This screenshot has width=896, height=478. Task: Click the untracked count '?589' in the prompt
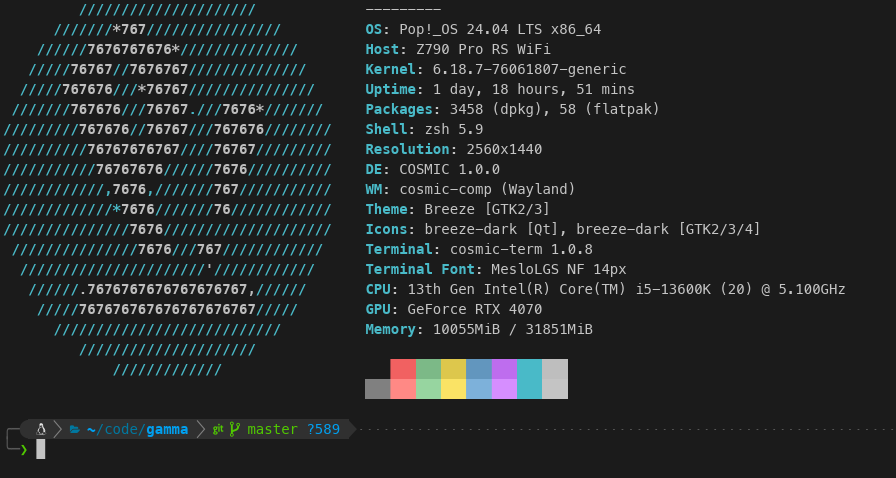[x=323, y=429]
